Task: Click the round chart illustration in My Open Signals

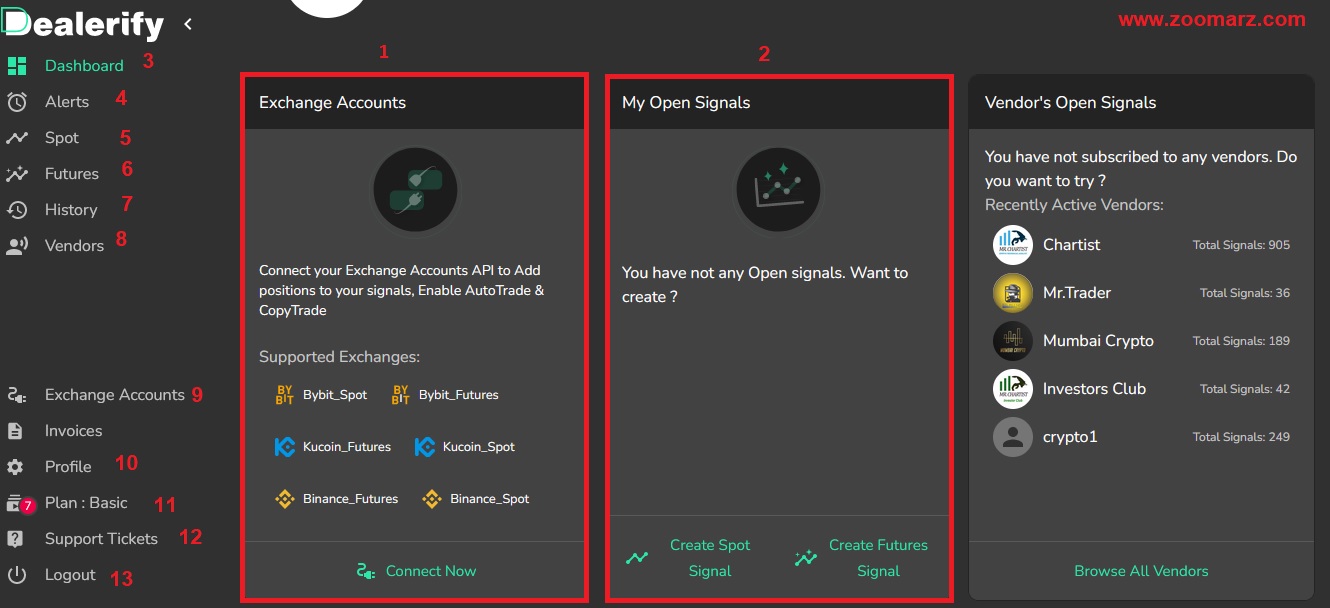Action: tap(778, 191)
